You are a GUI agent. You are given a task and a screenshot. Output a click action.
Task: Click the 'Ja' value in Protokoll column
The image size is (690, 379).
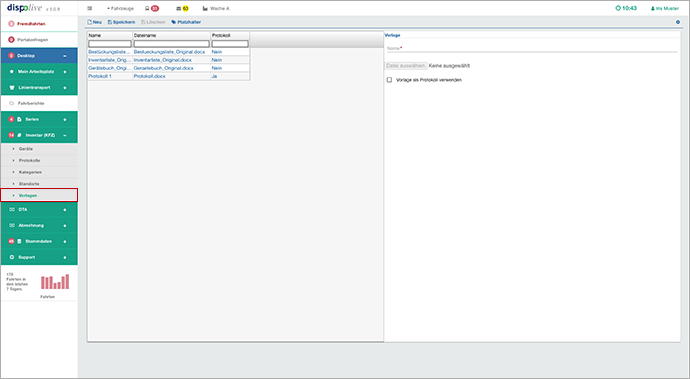214,76
